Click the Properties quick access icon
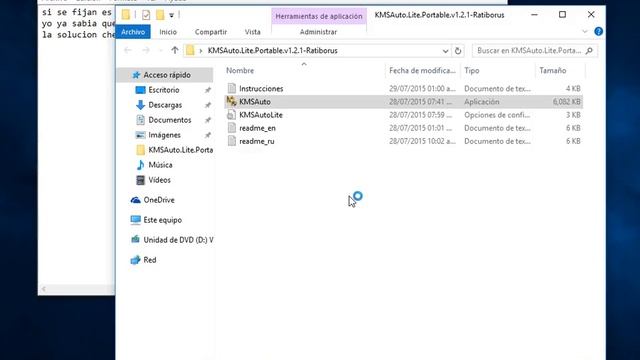 [x=146, y=15]
